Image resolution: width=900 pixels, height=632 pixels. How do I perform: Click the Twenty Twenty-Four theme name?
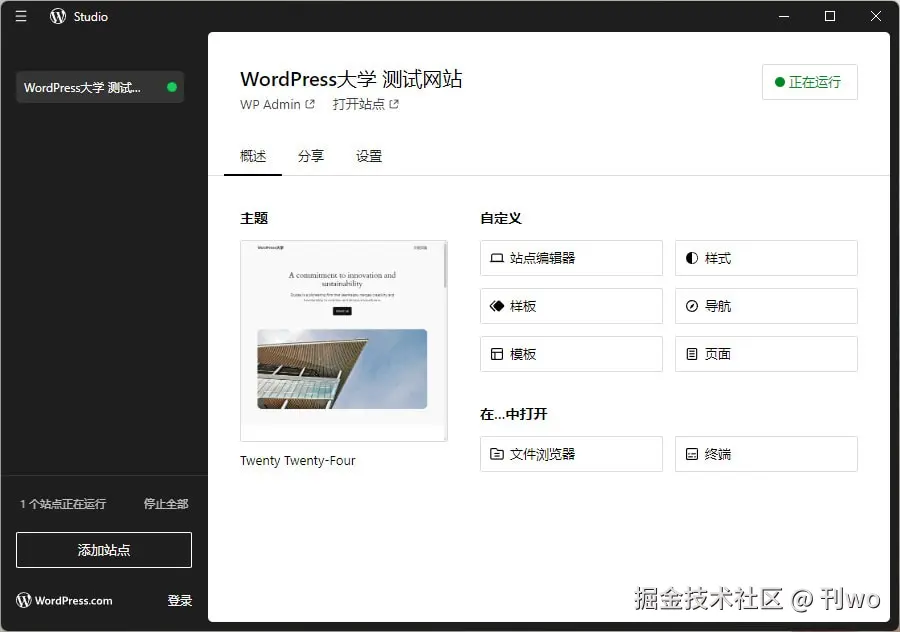coord(297,460)
